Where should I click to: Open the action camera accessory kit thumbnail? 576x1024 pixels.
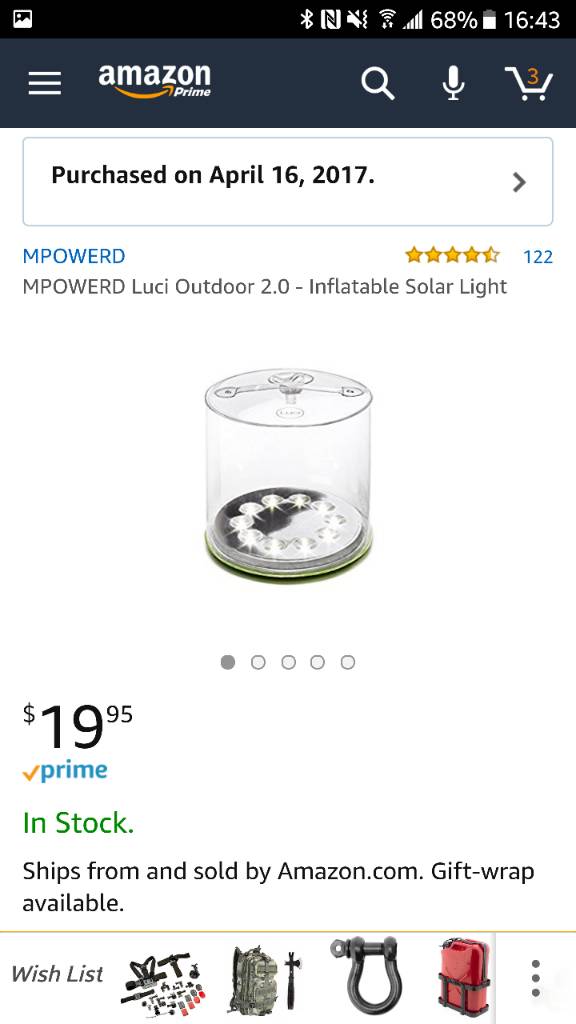(163, 978)
